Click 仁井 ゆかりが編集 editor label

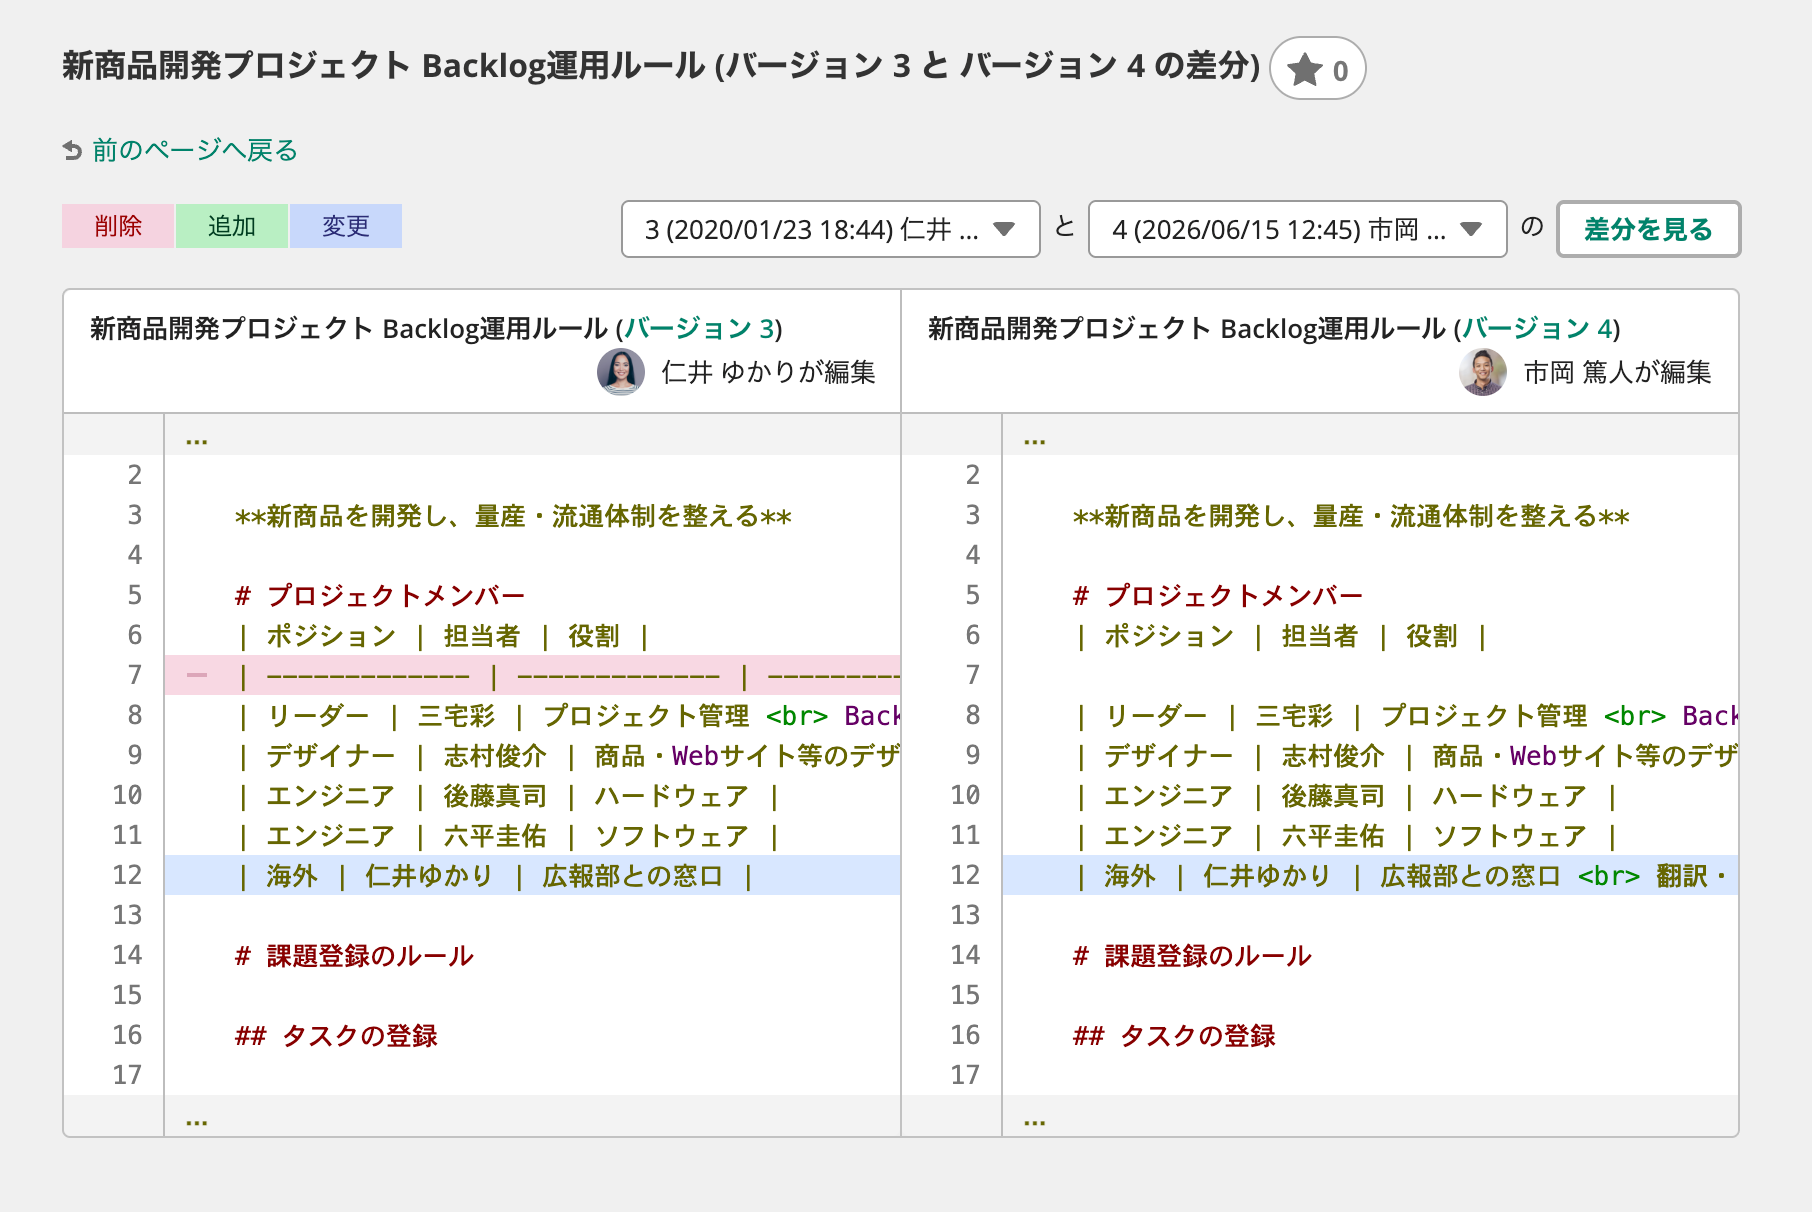point(768,372)
